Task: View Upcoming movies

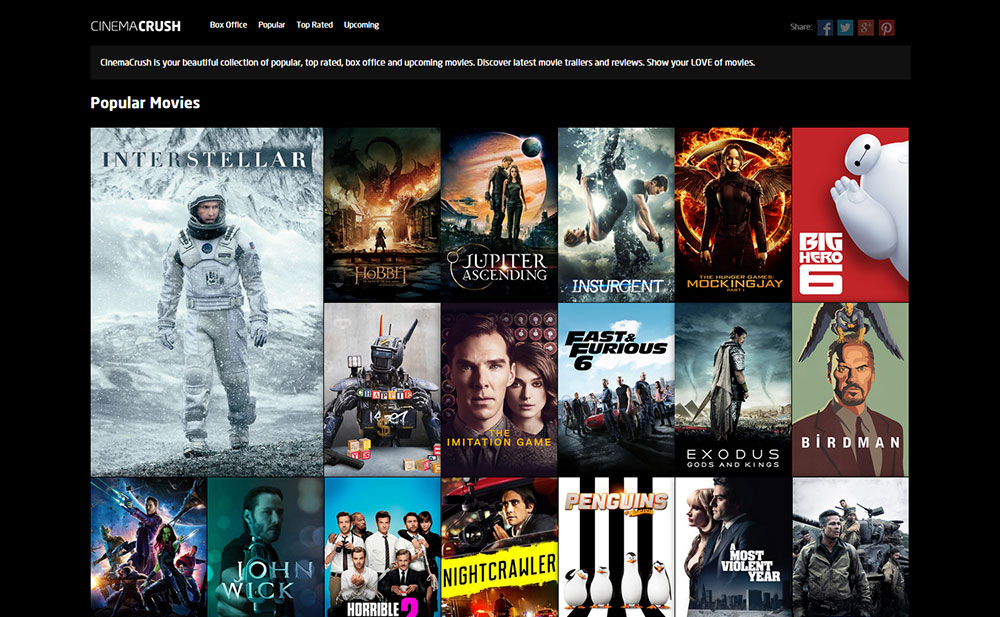Action: tap(361, 25)
